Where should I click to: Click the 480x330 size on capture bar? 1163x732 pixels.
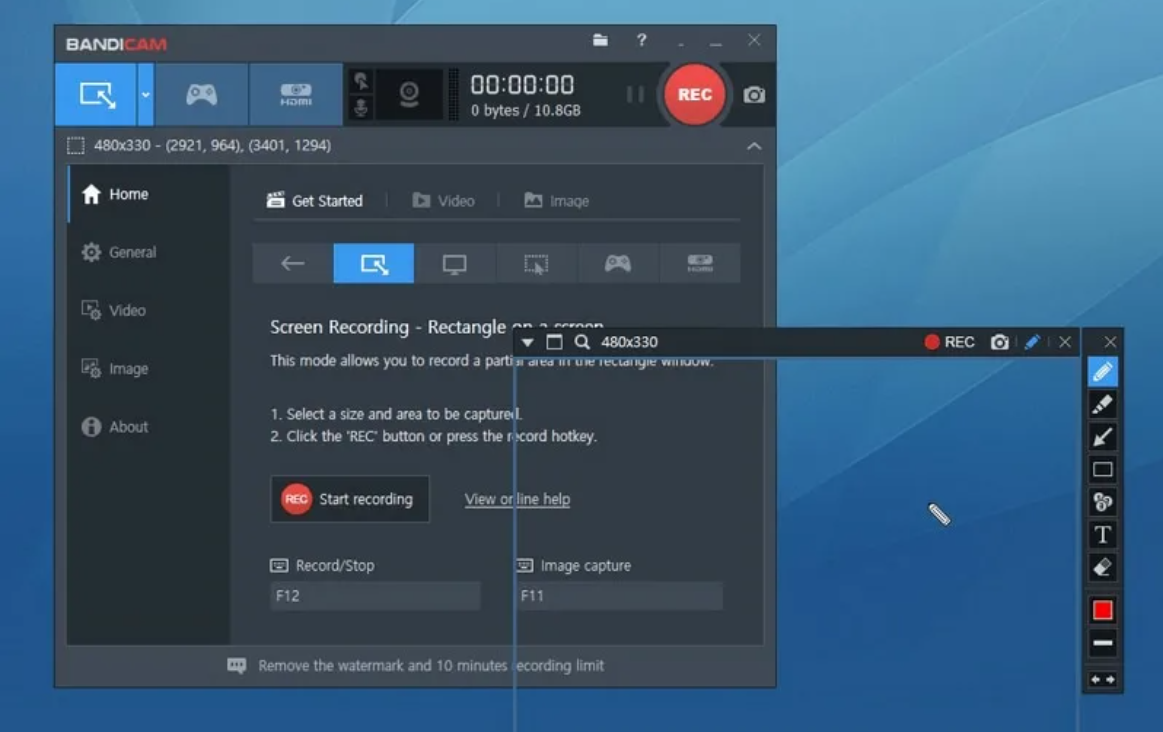[629, 342]
